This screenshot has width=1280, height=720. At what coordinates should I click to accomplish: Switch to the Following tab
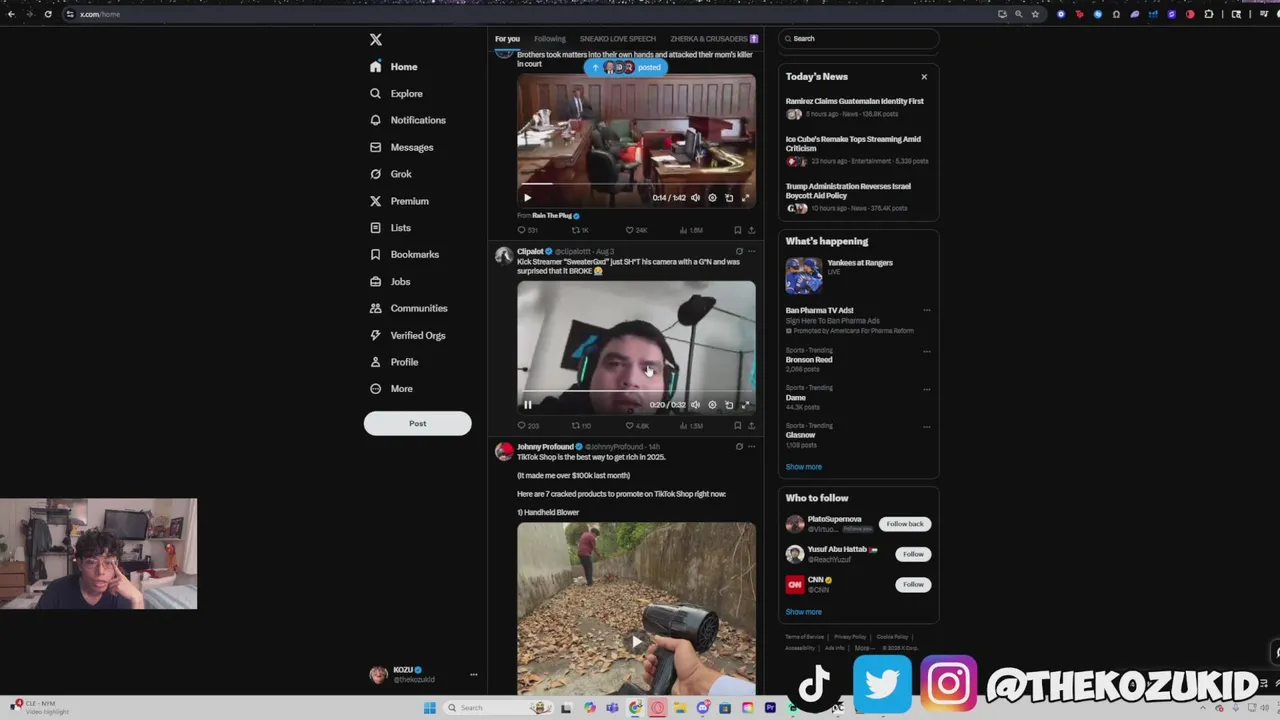[x=549, y=39]
